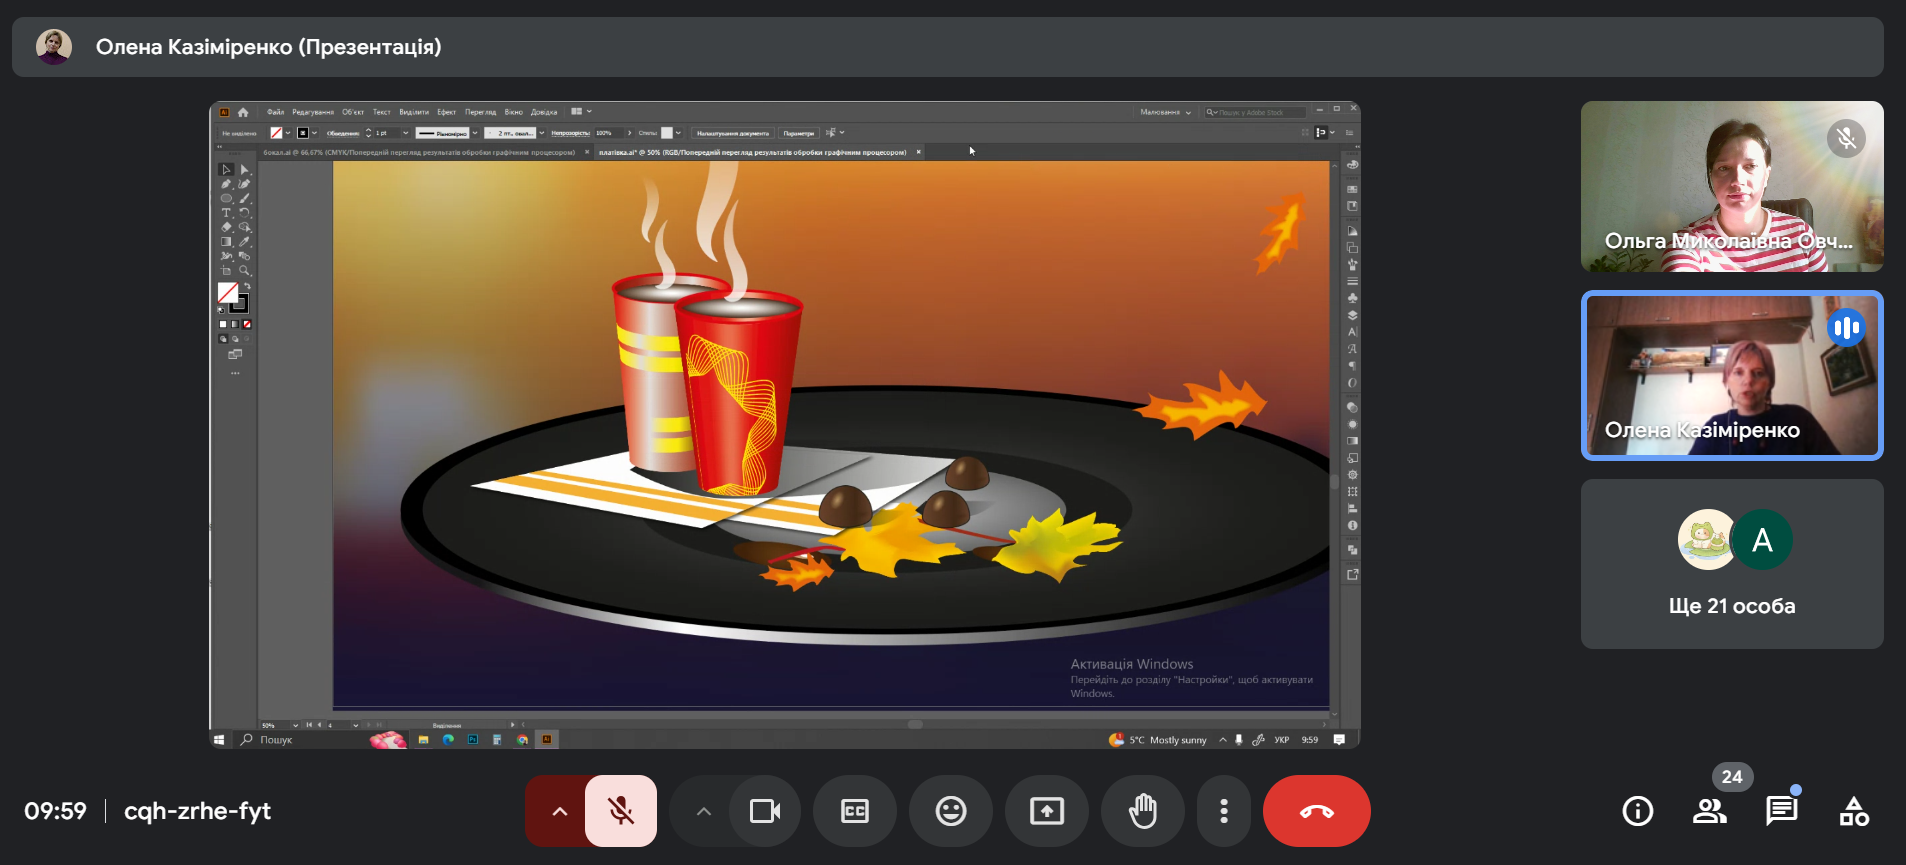Select Олена Казіміренко video tile
1906x865 pixels.
point(1732,376)
